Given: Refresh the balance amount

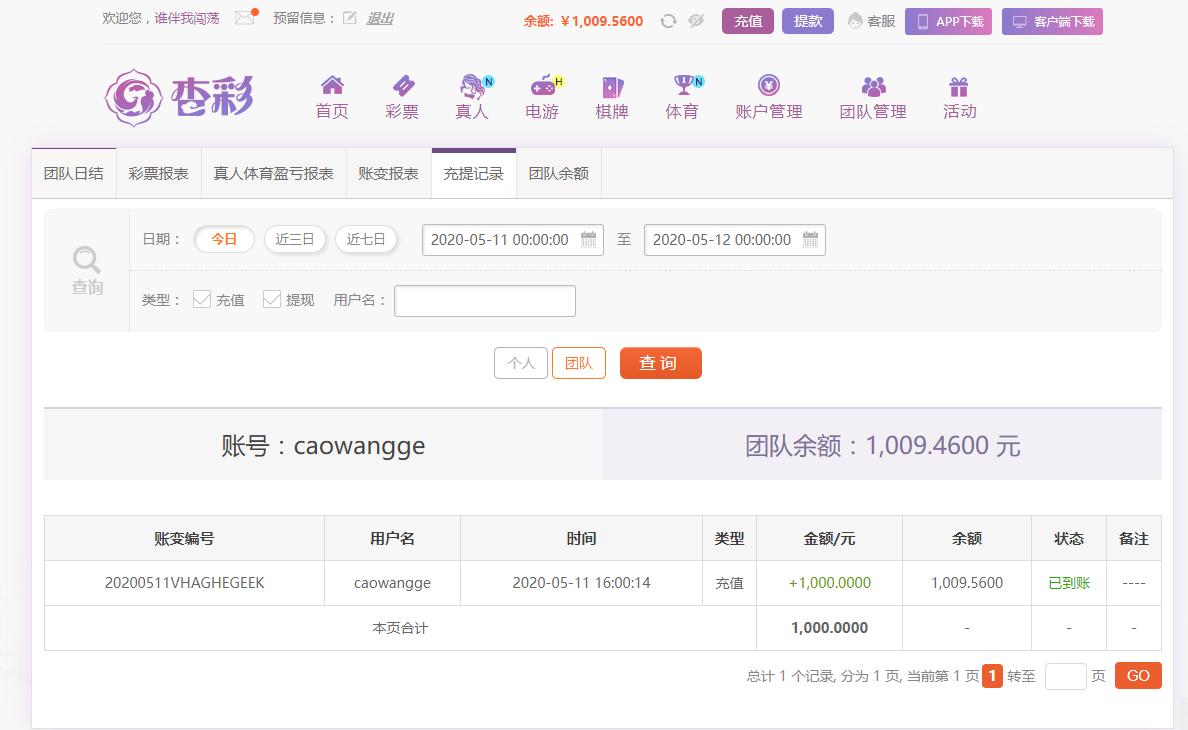Looking at the screenshot, I should 667,21.
